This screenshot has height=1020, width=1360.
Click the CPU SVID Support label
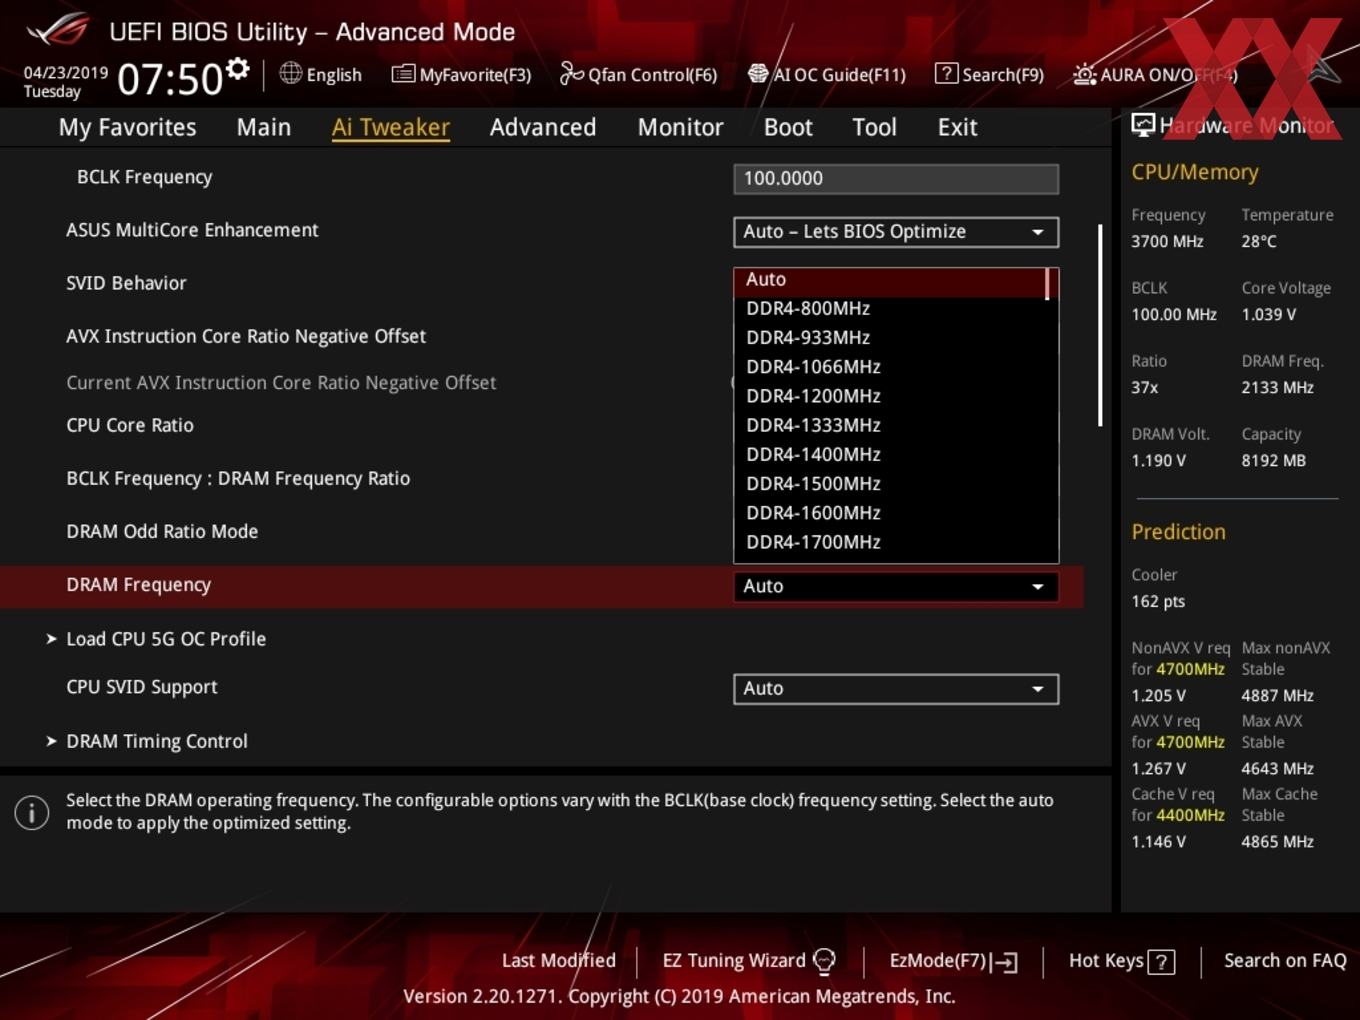pos(141,688)
